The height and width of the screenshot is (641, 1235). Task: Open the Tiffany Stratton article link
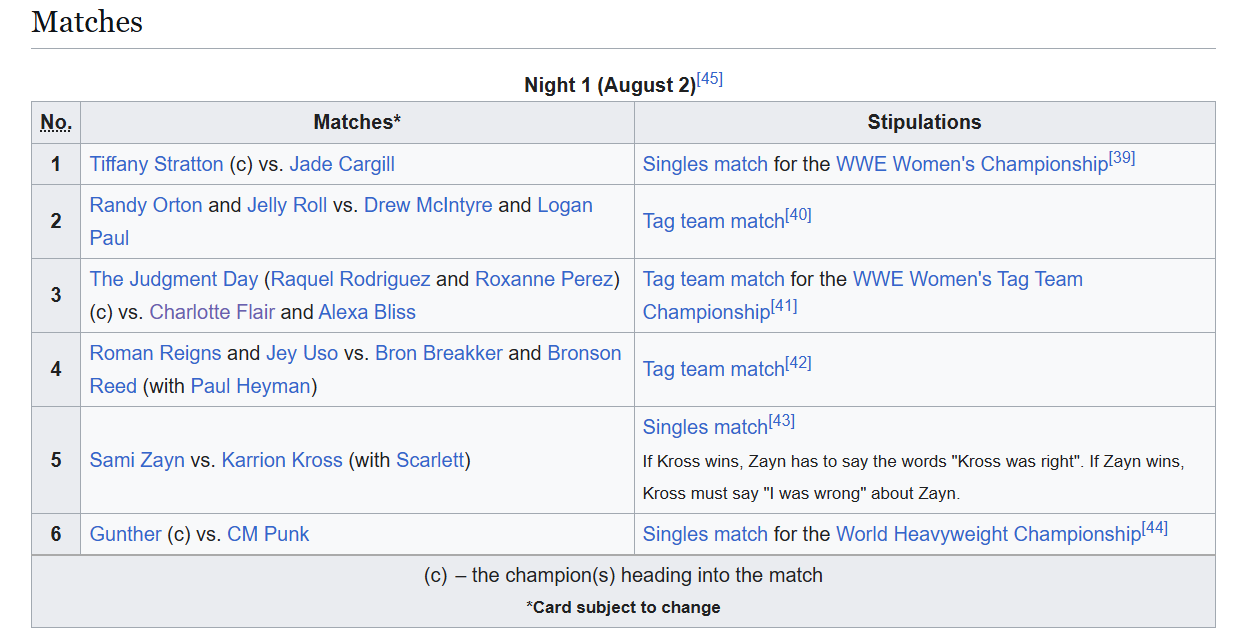click(157, 164)
